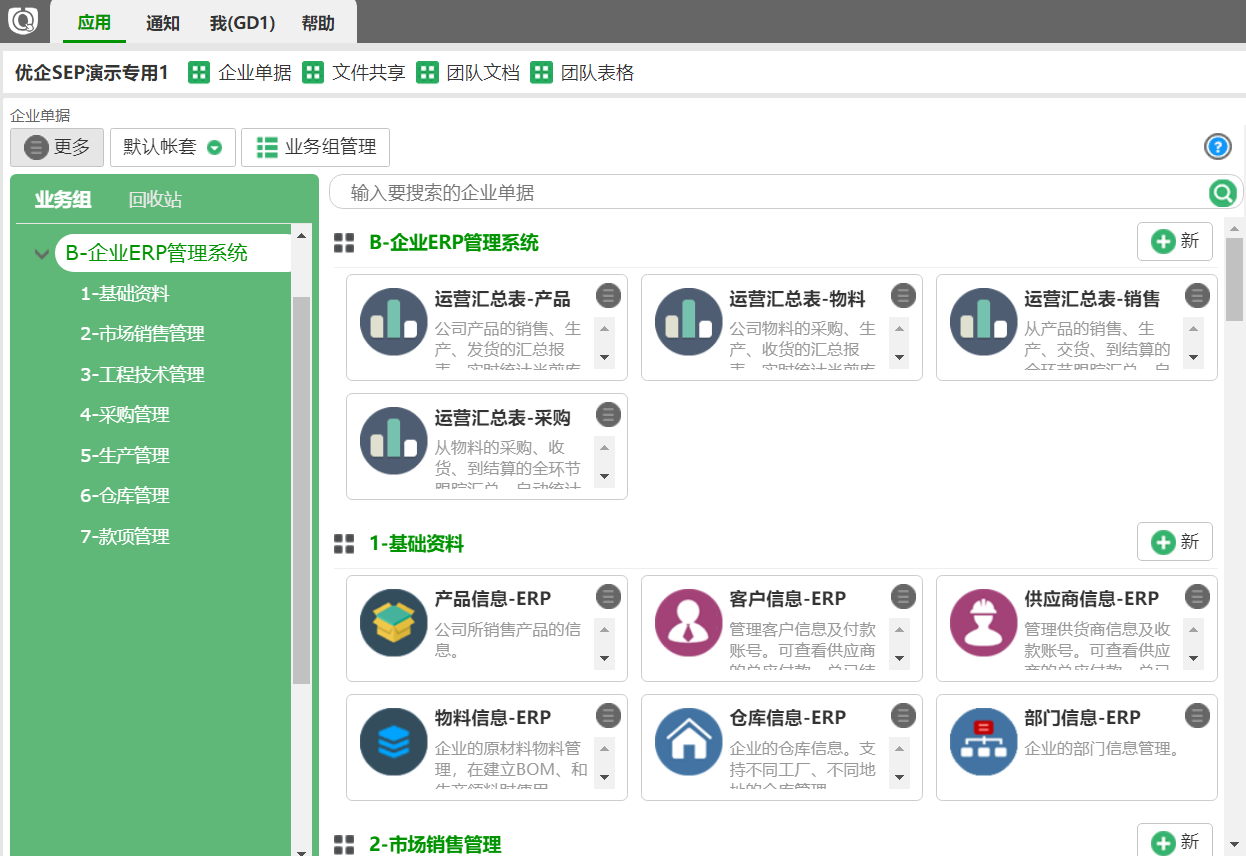Select 1-基础资料 in the tree

click(x=125, y=294)
